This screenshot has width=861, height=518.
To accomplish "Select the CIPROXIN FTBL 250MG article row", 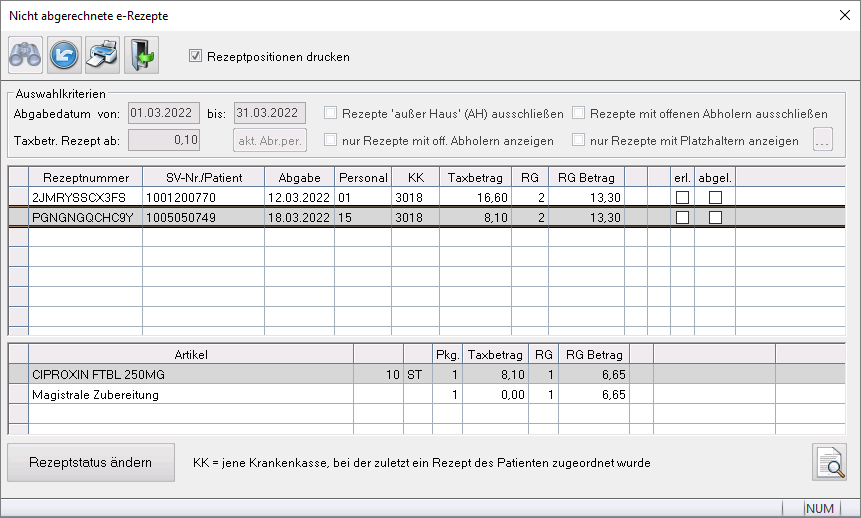I will (190, 375).
